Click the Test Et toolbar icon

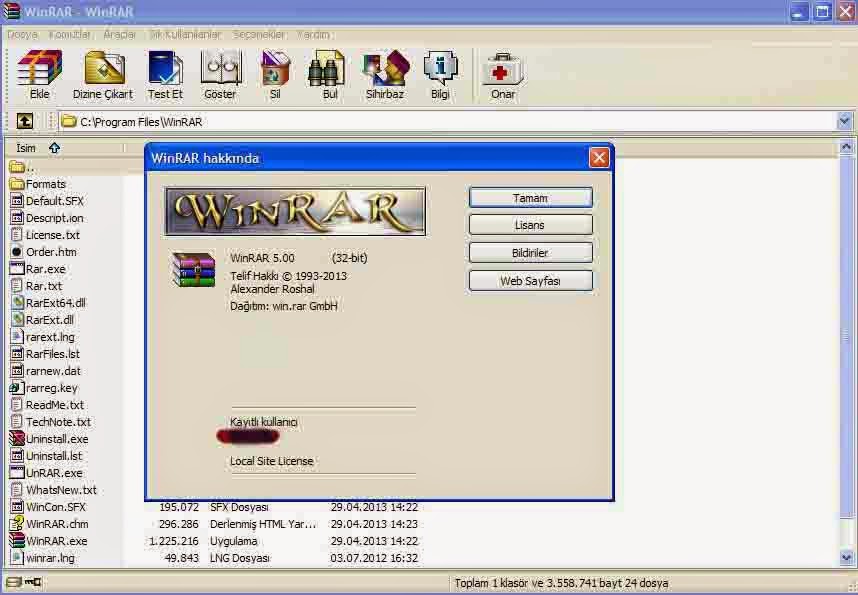(x=165, y=75)
